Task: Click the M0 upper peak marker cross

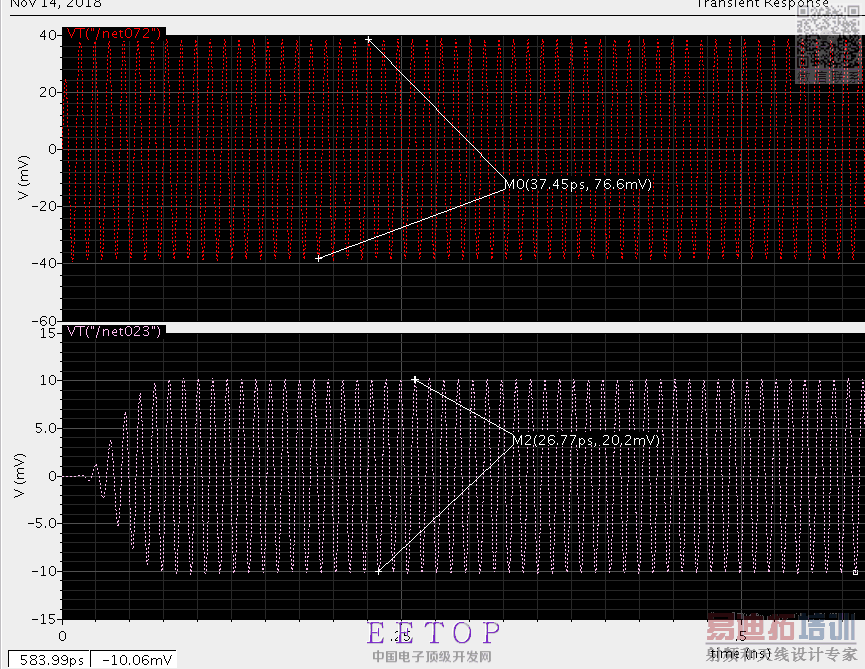Action: point(369,40)
